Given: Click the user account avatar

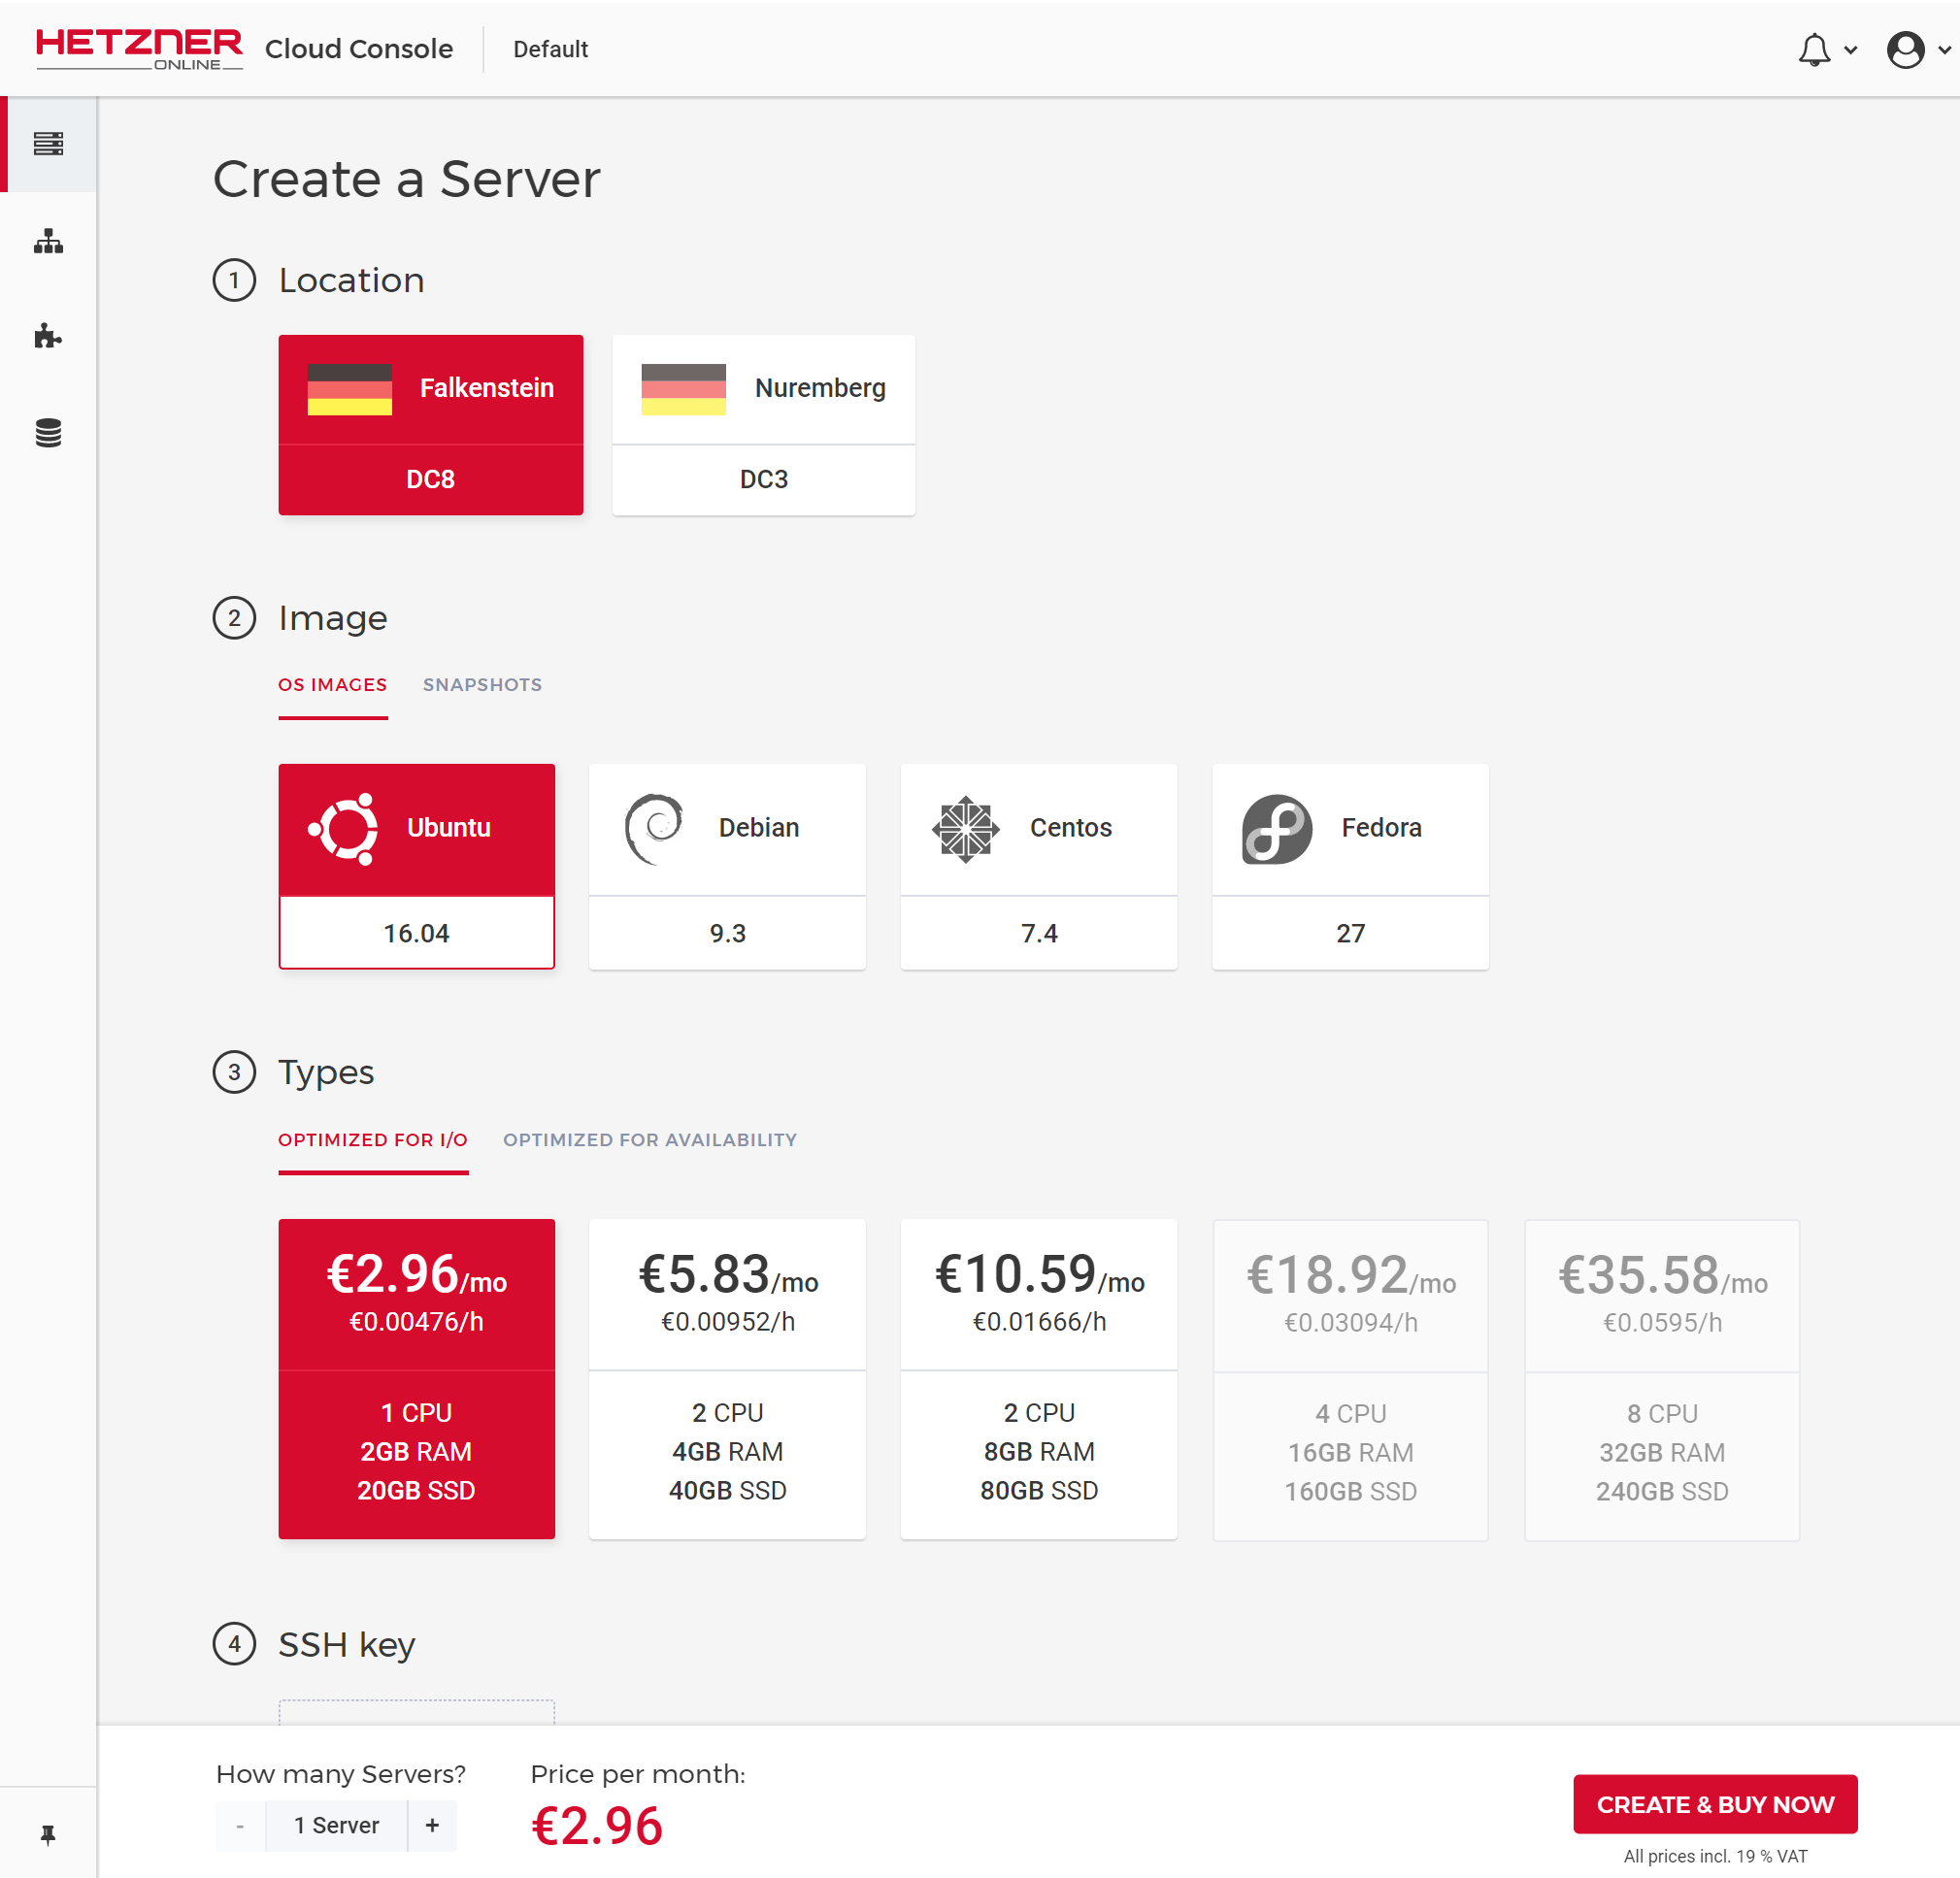Looking at the screenshot, I should (x=1904, y=49).
